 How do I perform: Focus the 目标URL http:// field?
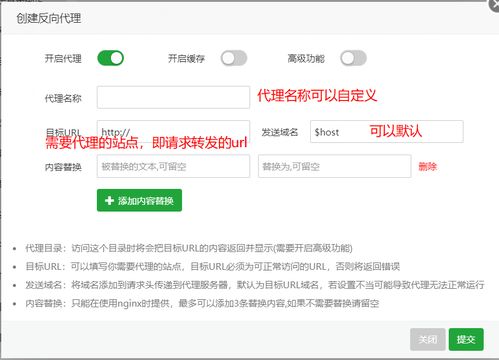pos(173,131)
